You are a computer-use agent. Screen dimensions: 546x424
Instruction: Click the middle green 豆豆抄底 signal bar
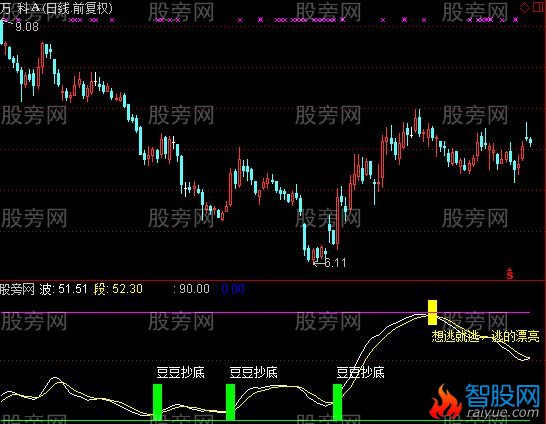pos(230,402)
